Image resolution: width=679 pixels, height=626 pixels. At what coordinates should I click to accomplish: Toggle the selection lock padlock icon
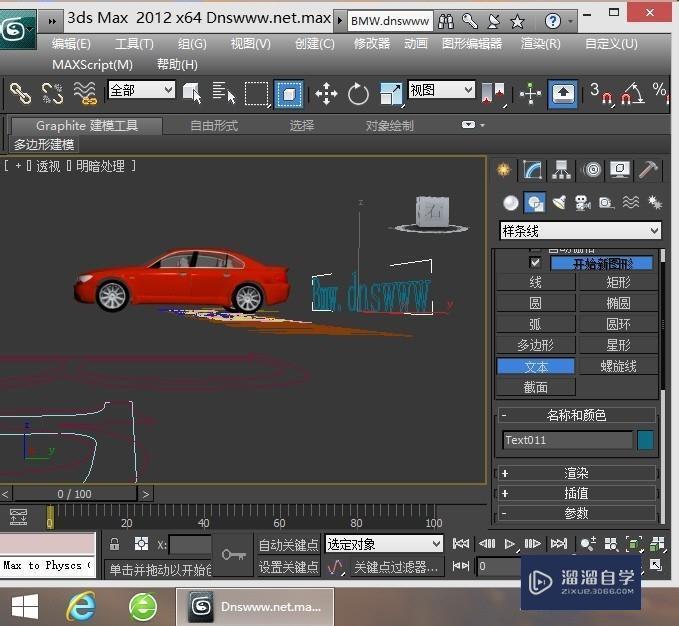pyautogui.click(x=114, y=544)
